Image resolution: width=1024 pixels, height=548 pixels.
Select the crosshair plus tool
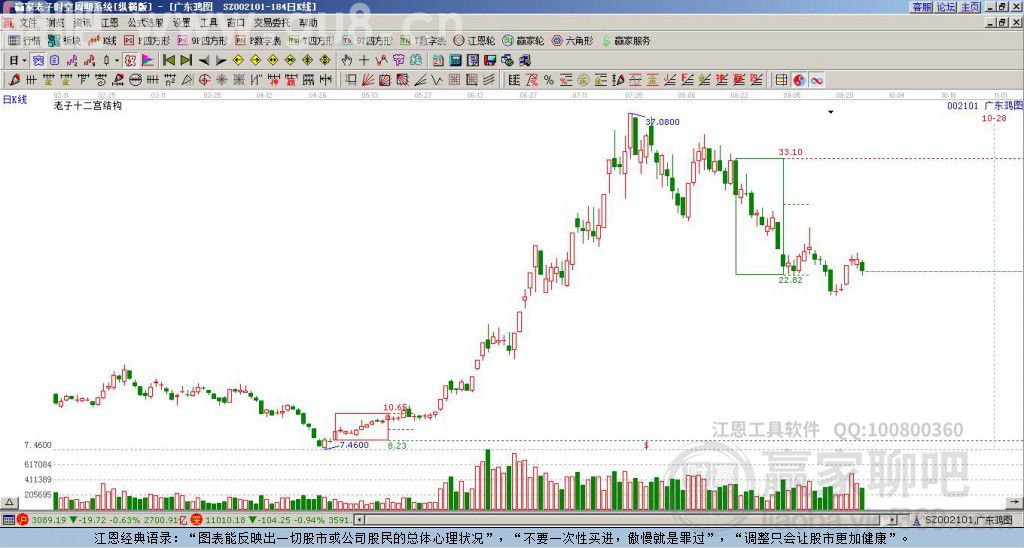[x=364, y=61]
